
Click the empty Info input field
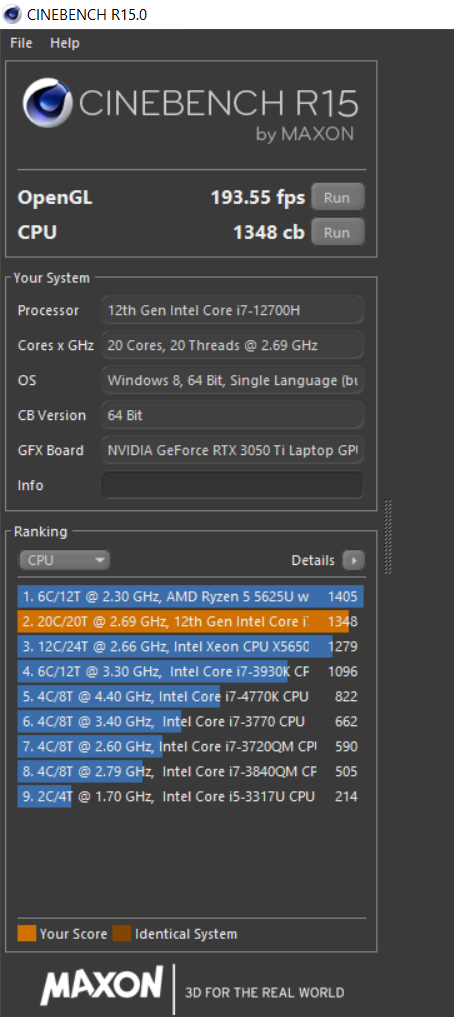pos(232,485)
